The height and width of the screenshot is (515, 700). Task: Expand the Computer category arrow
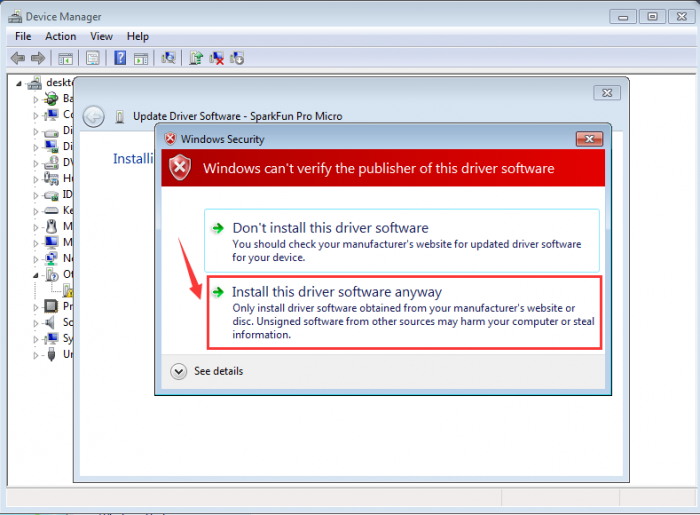click(x=36, y=116)
